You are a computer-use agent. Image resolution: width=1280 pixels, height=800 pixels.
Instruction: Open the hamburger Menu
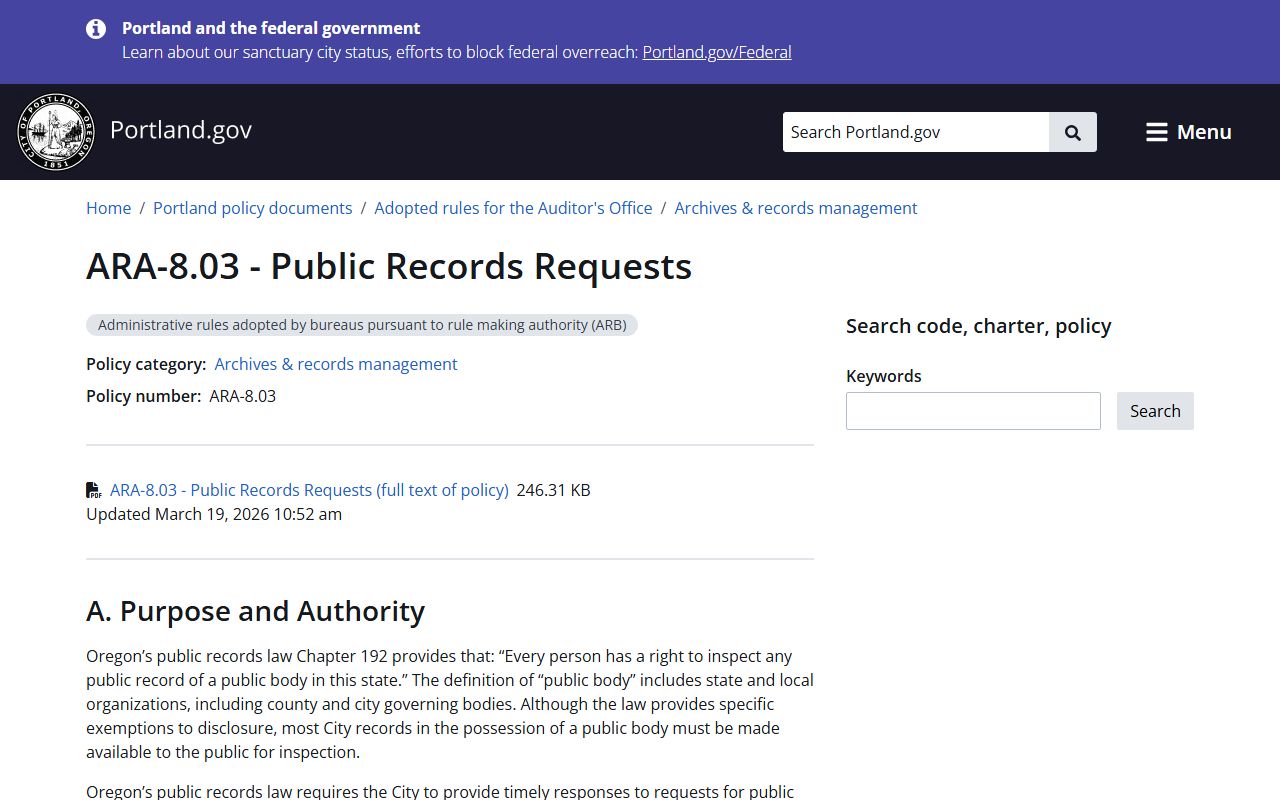tap(1189, 132)
